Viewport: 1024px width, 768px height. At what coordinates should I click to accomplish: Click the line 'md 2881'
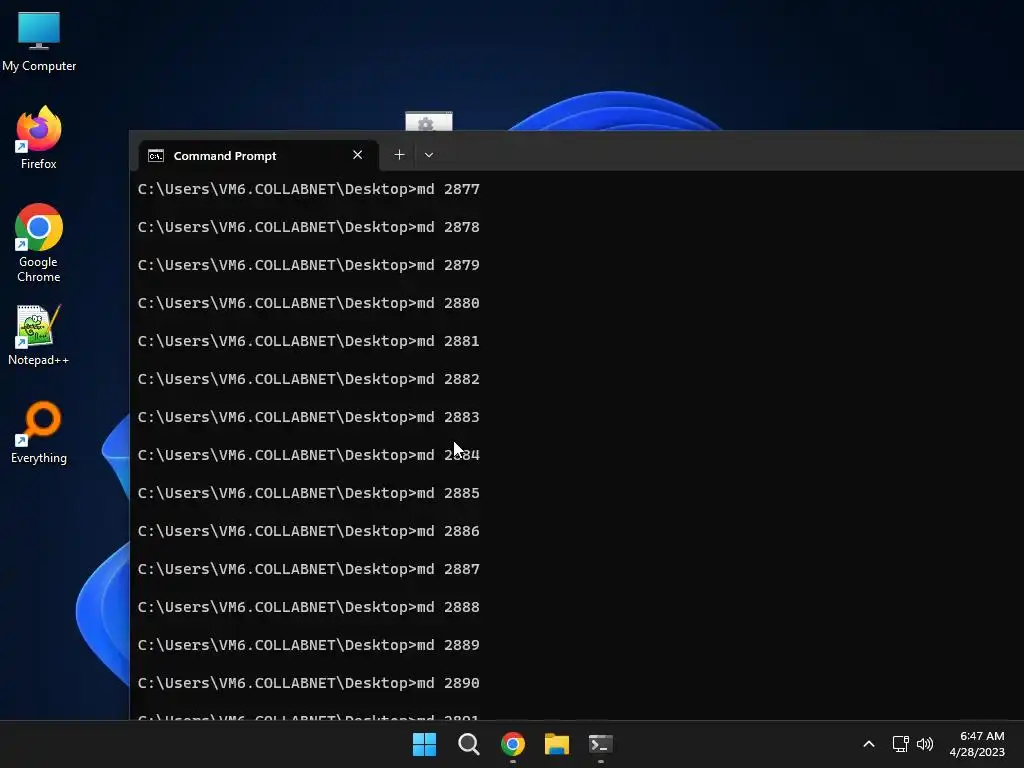click(x=308, y=341)
